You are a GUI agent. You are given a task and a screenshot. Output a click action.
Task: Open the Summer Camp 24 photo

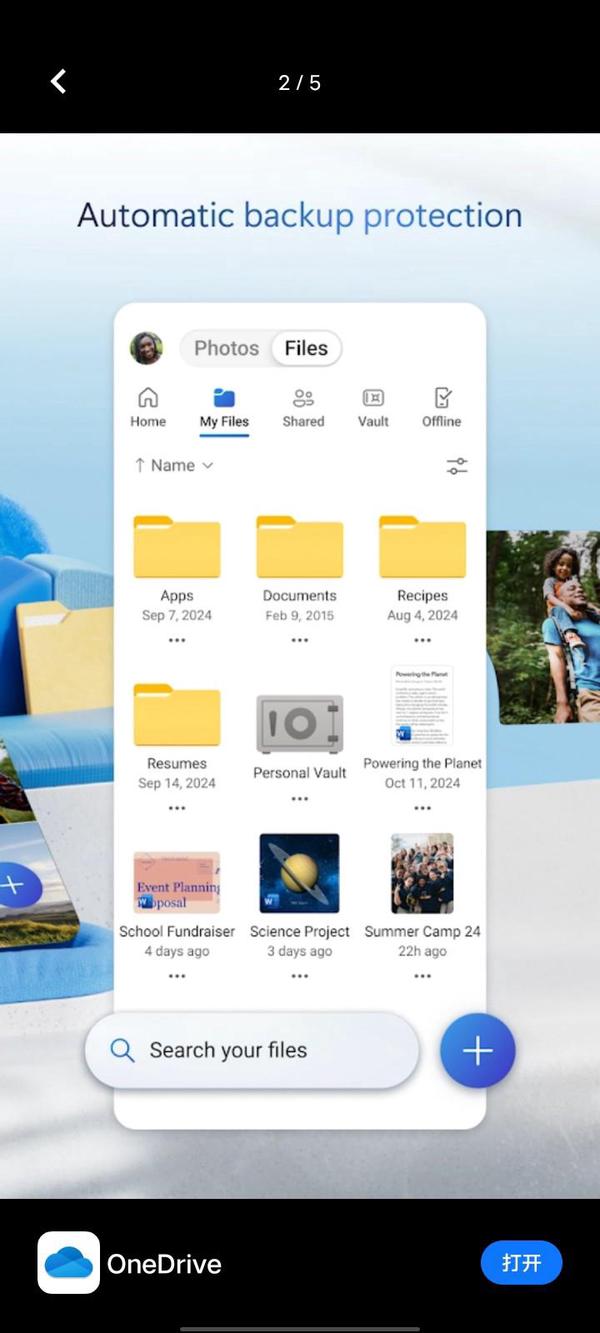tap(422, 874)
